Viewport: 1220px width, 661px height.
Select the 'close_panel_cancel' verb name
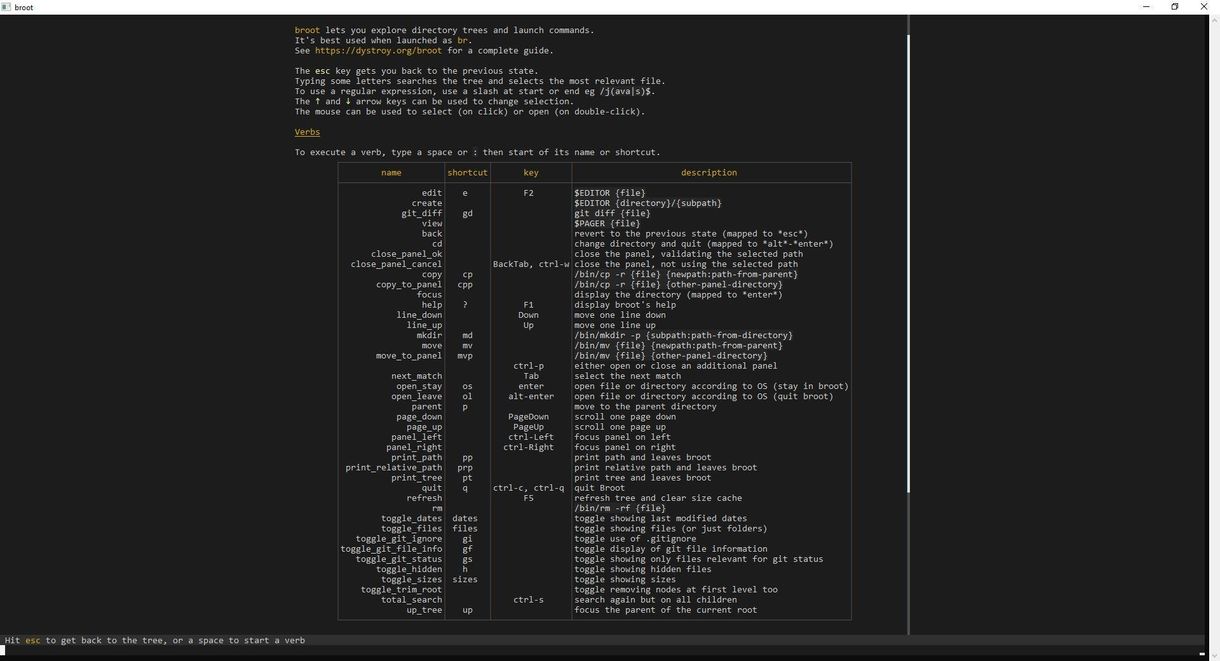[396, 264]
